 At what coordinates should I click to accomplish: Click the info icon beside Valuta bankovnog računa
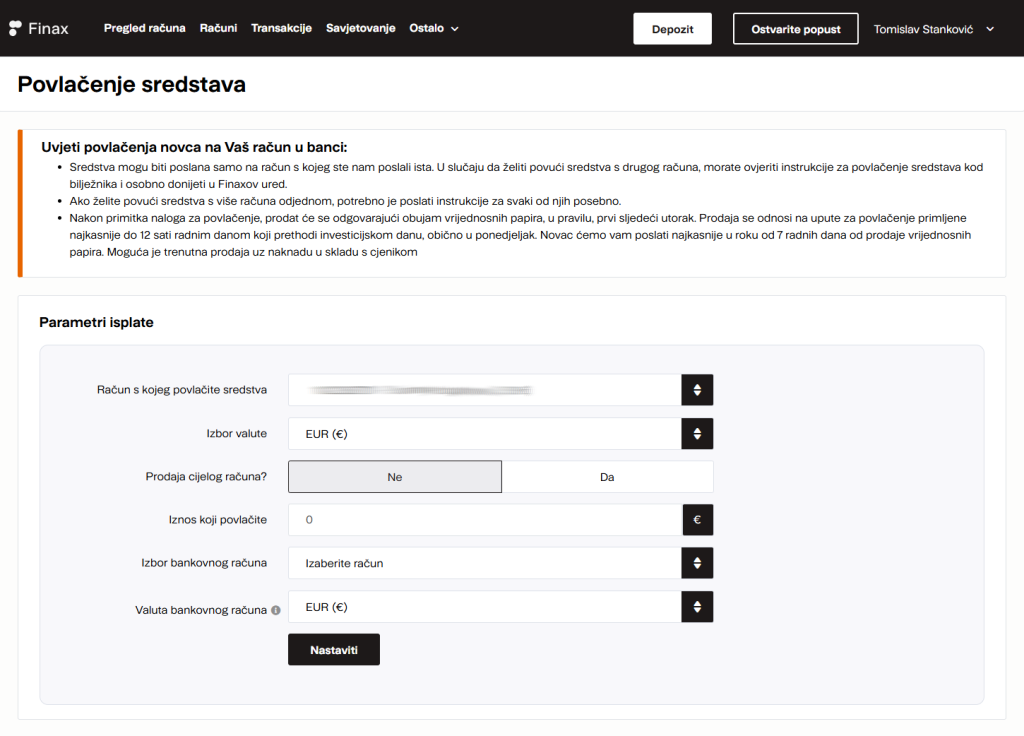point(276,610)
